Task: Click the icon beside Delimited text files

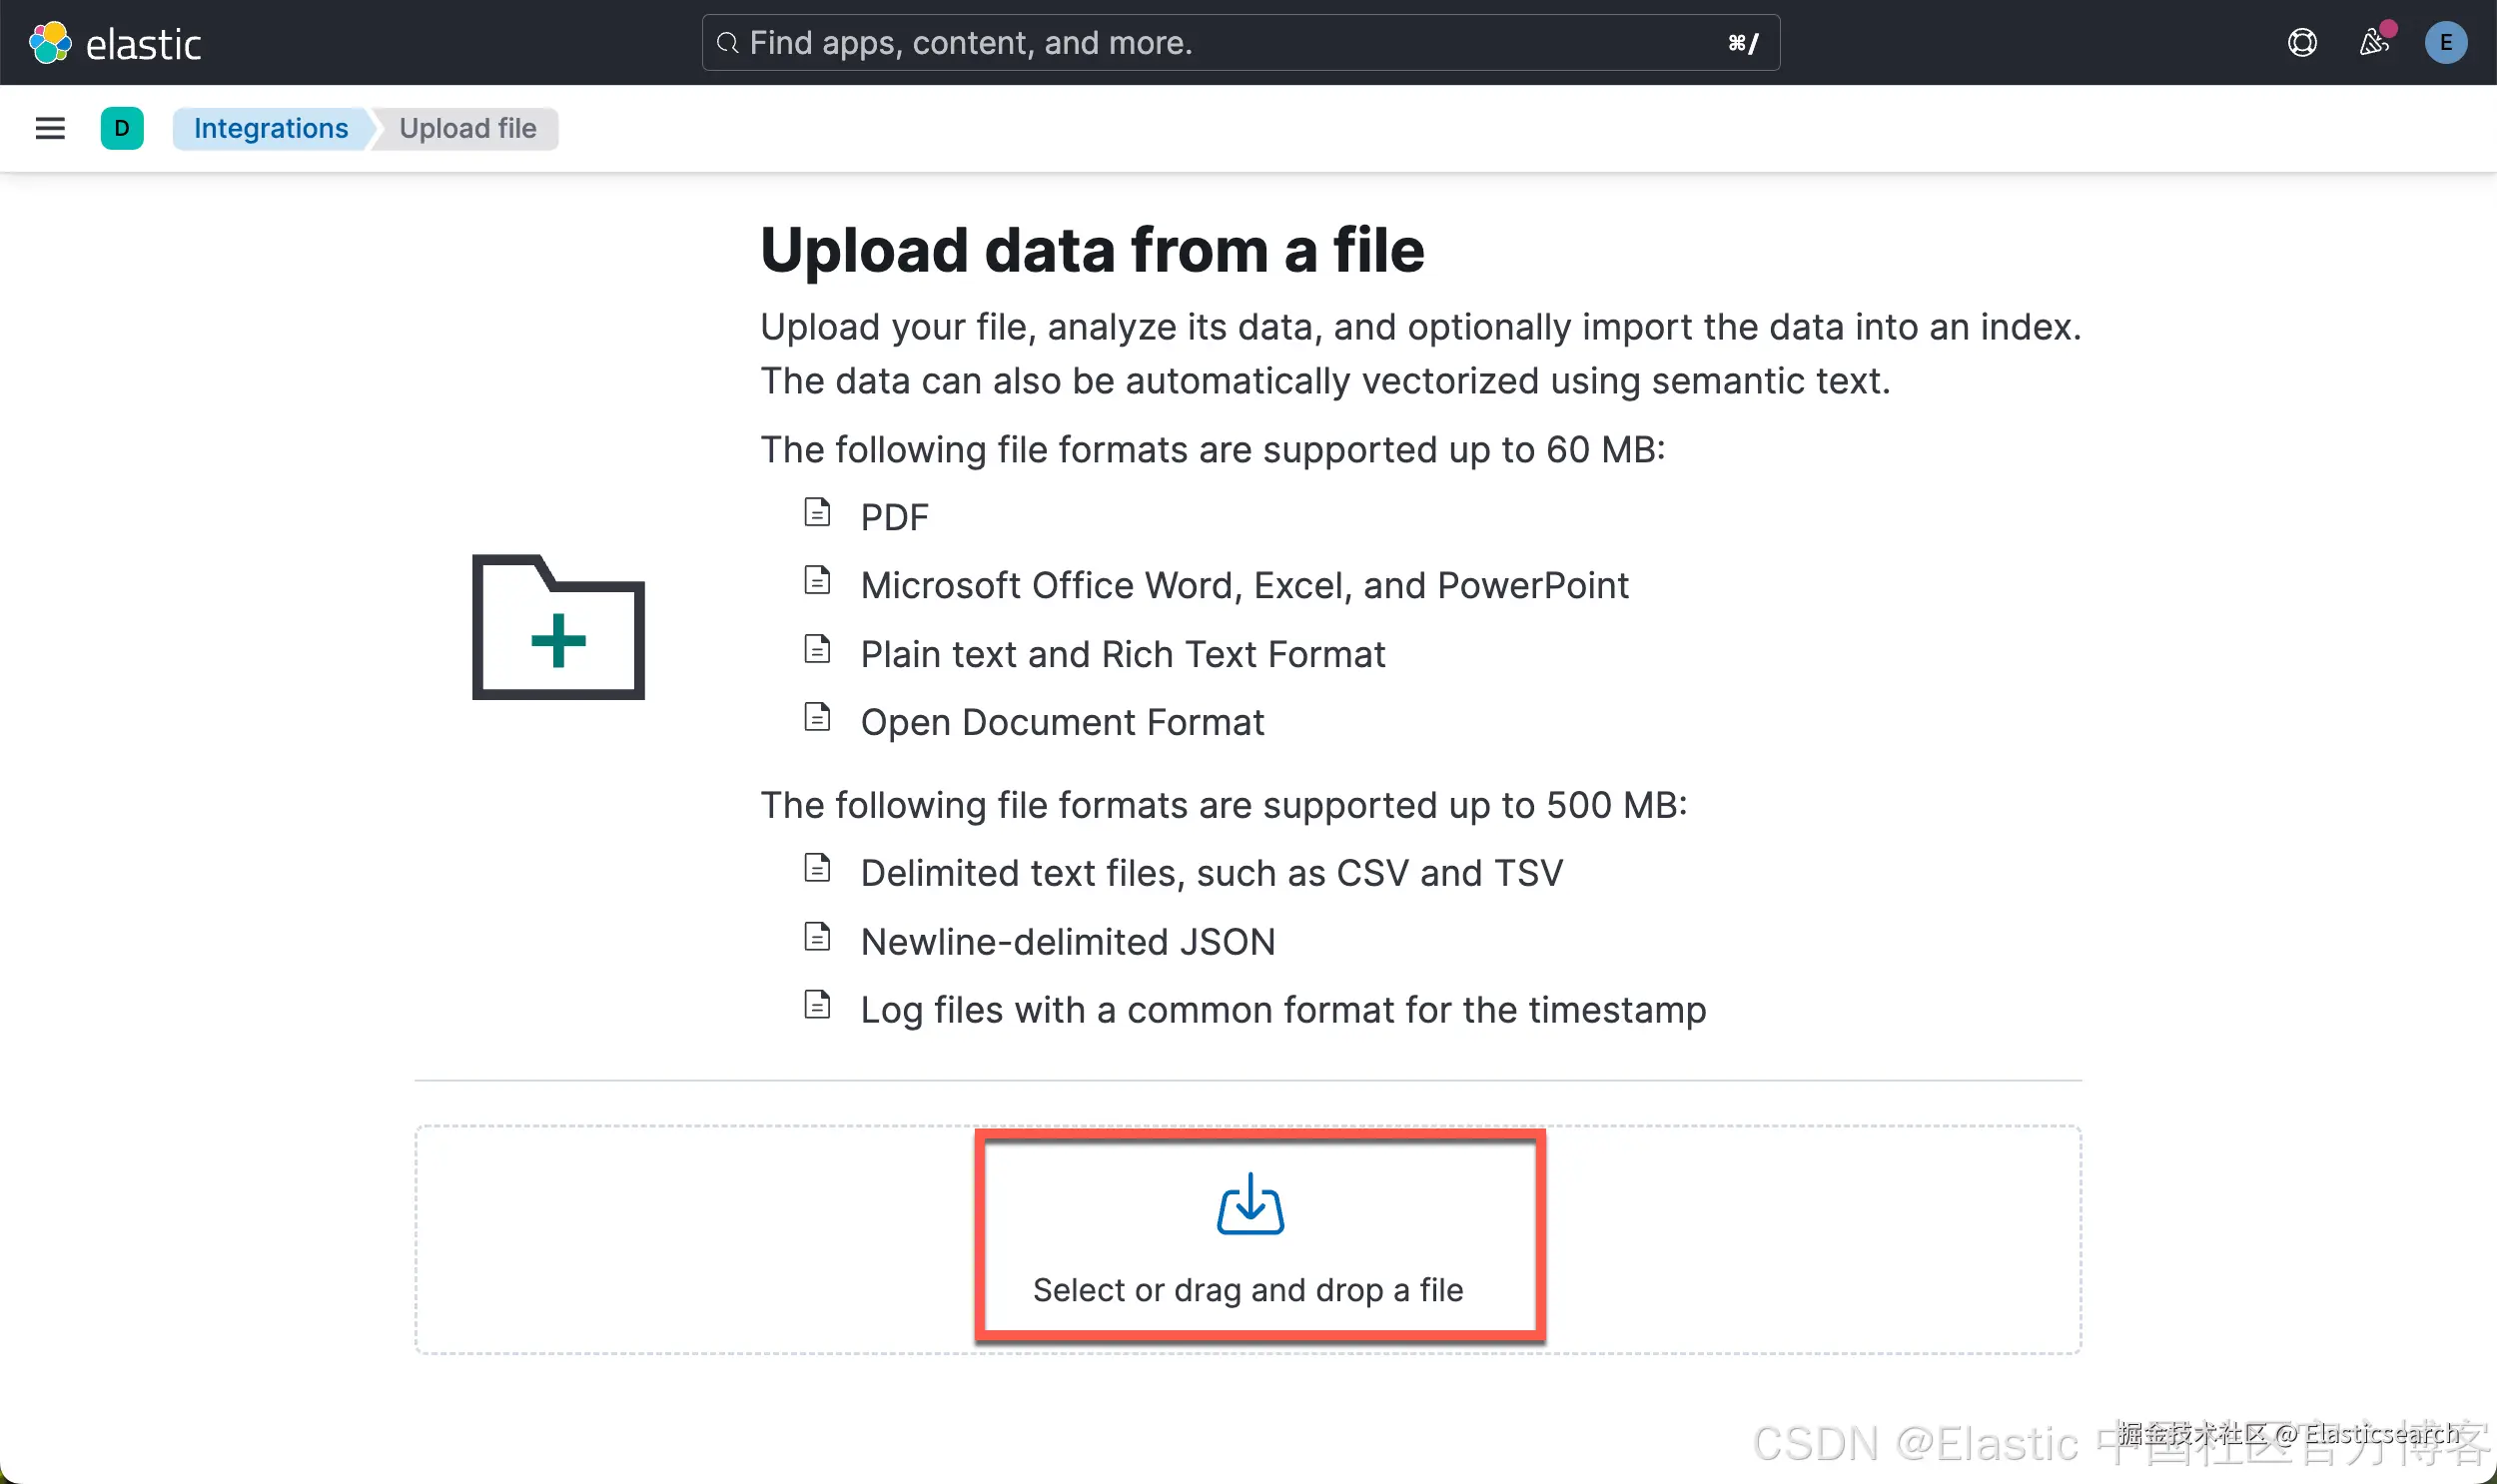Action: pyautogui.click(x=817, y=868)
